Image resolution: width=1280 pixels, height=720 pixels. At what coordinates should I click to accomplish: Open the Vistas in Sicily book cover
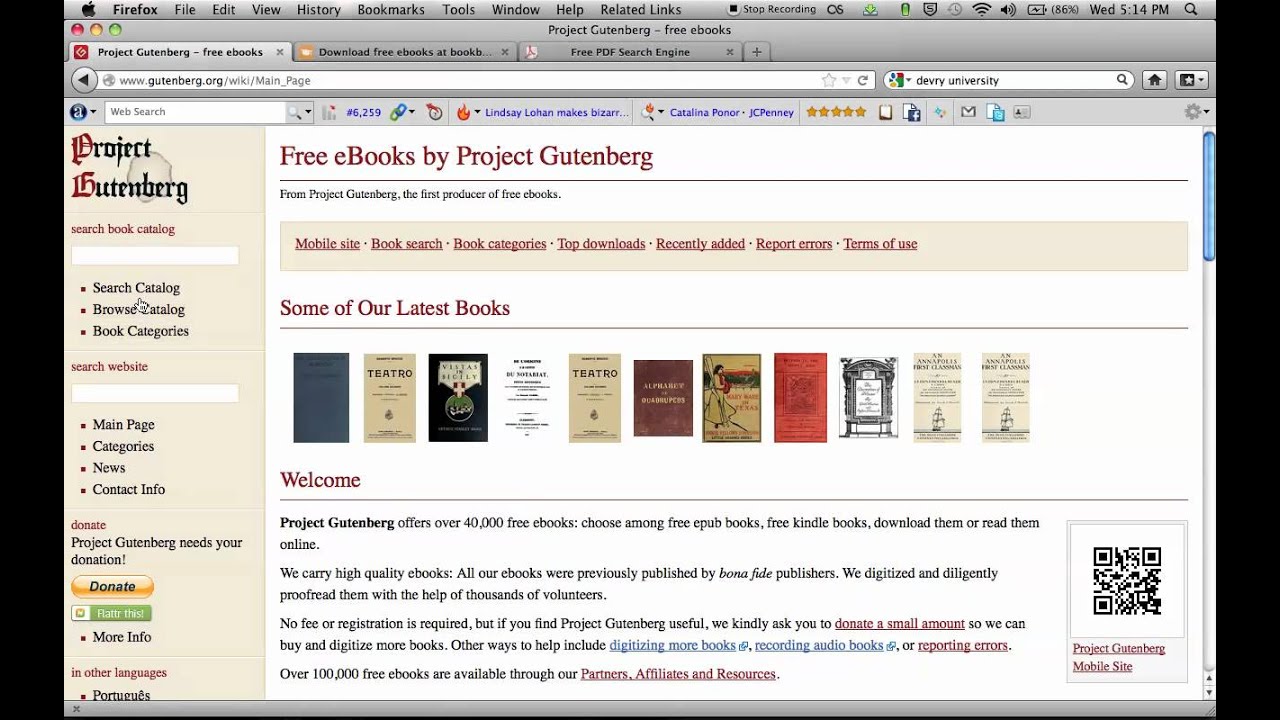458,398
